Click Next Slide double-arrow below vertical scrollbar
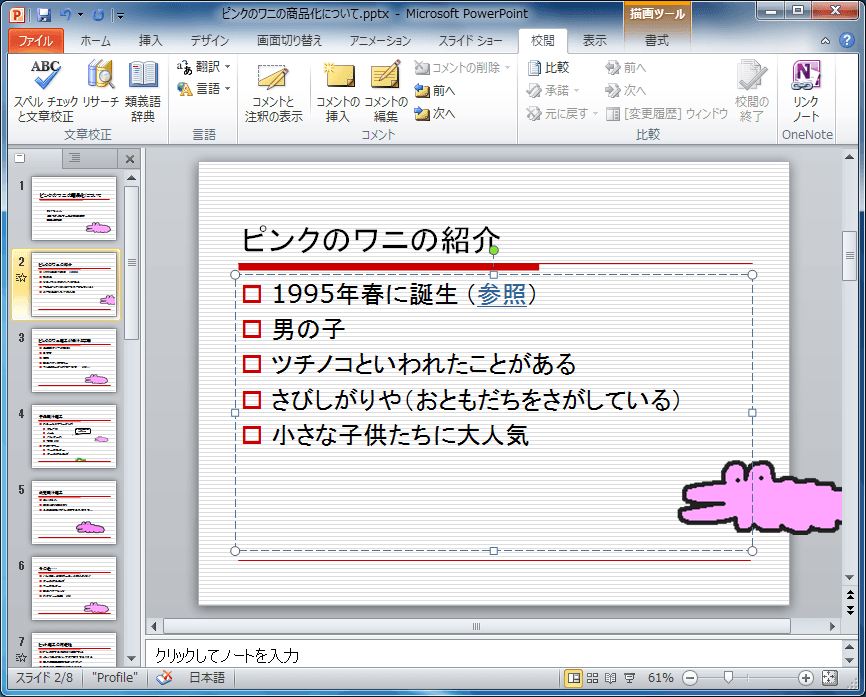This screenshot has height=697, width=866. pyautogui.click(x=850, y=610)
